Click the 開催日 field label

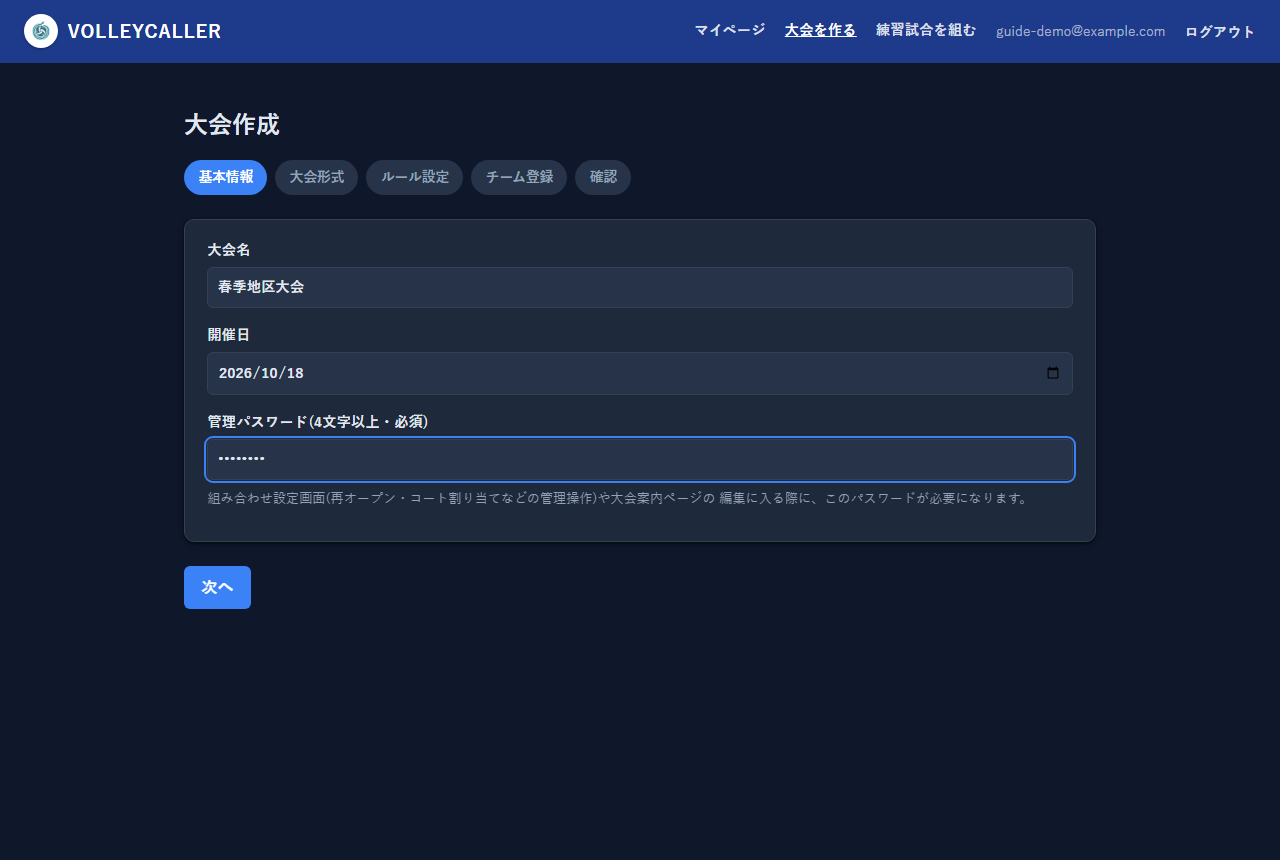[229, 334]
